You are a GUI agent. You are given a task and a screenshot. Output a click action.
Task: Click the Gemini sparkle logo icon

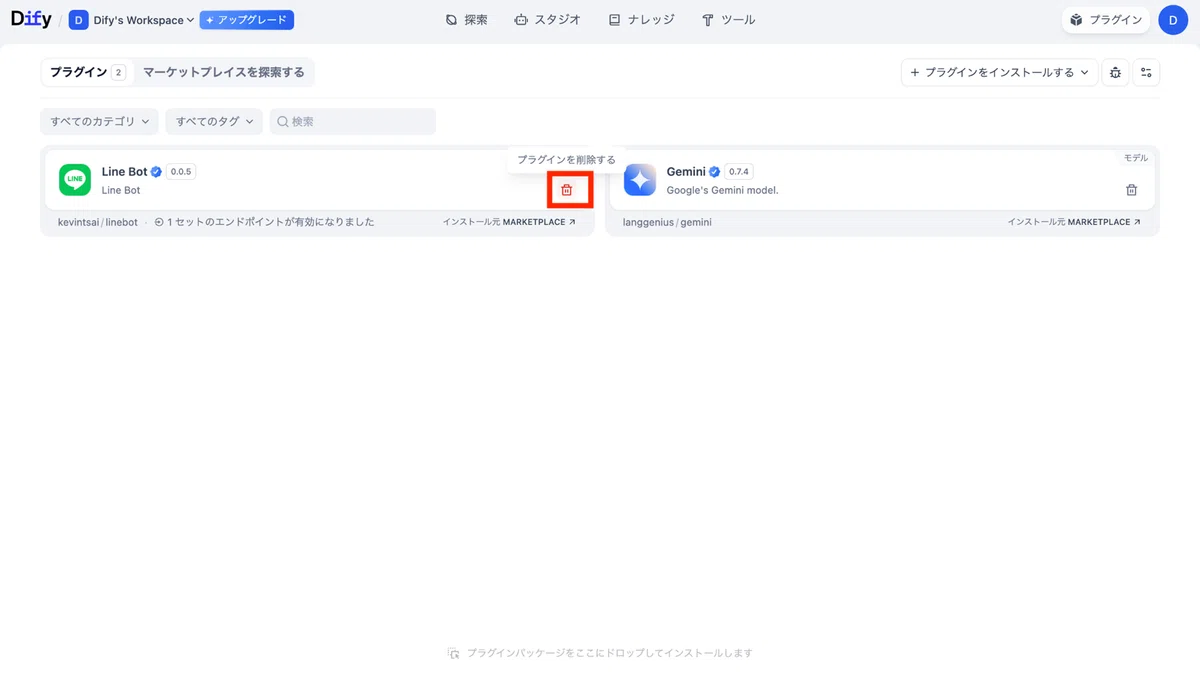coord(640,180)
